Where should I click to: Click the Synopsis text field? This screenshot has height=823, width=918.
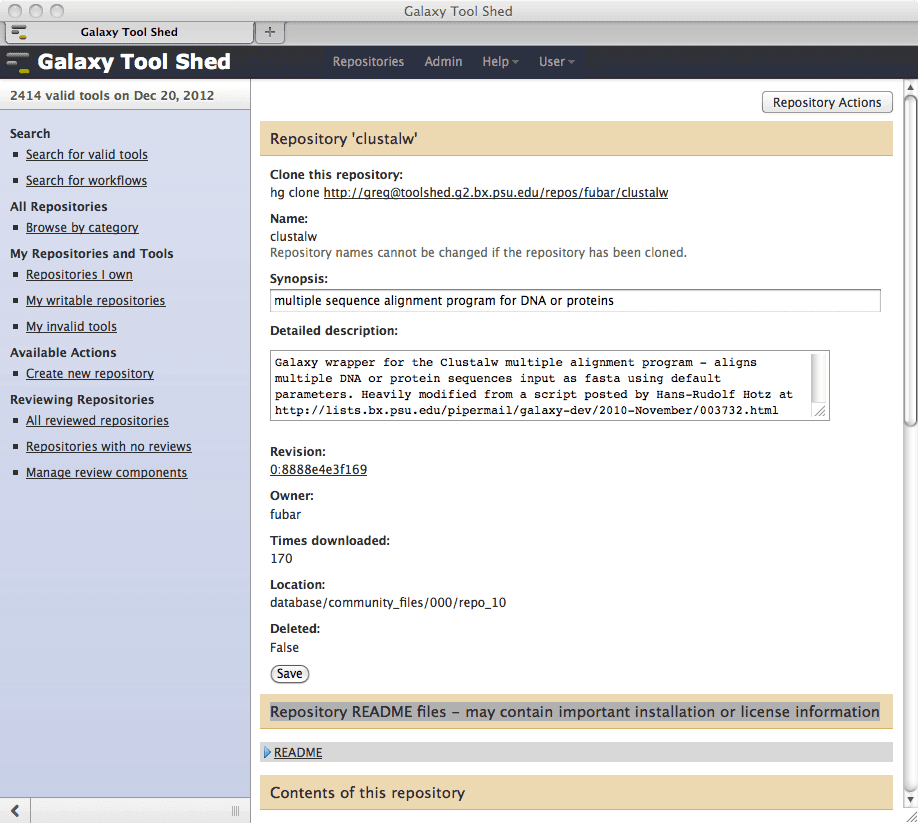575,300
